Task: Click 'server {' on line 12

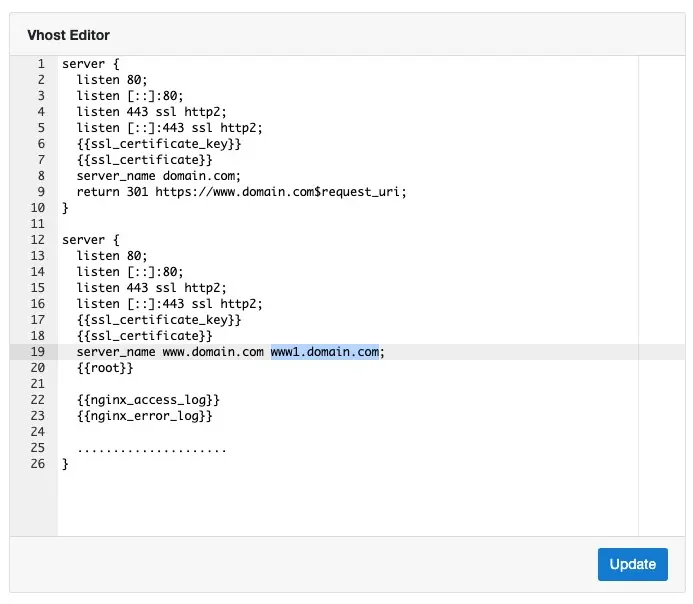Action: point(91,240)
